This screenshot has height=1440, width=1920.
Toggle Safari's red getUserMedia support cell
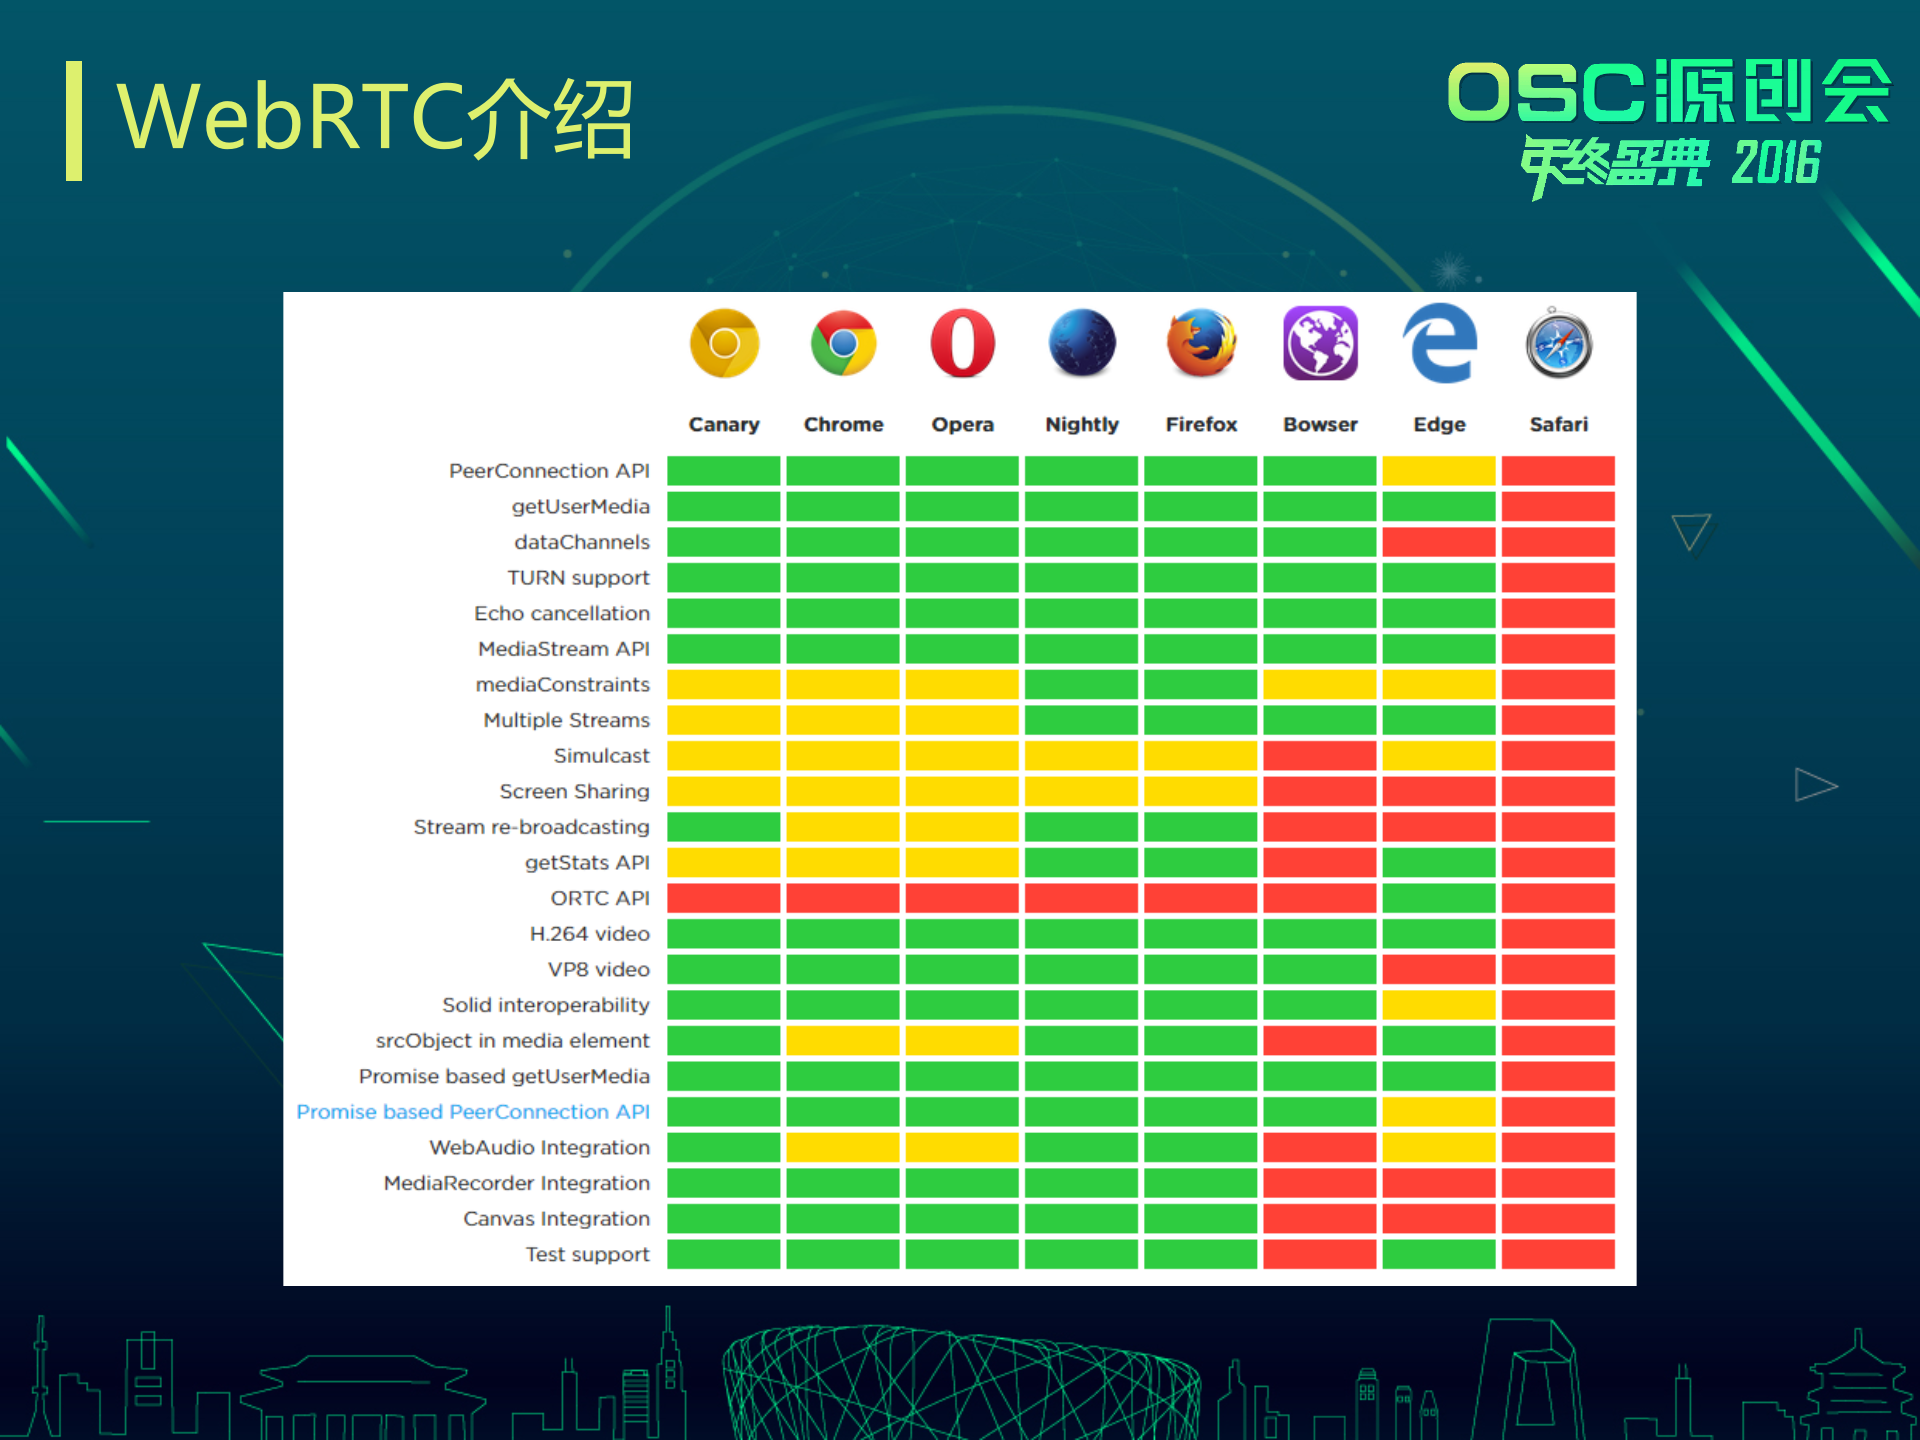[x=1558, y=506]
